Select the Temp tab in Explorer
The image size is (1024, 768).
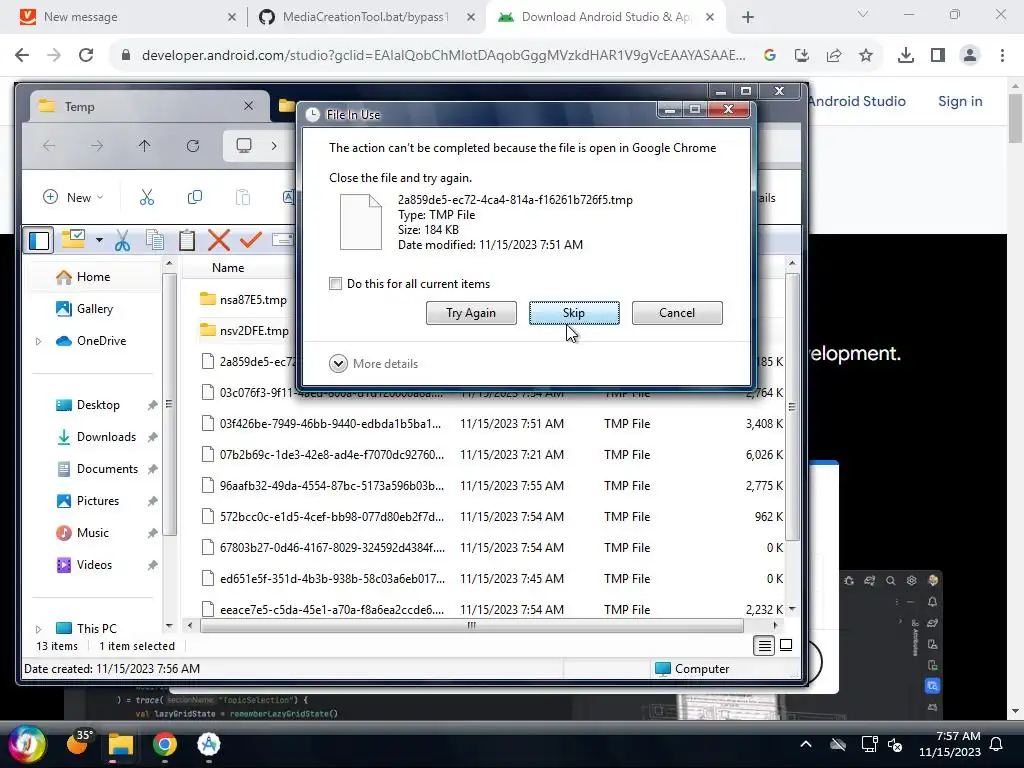150,106
